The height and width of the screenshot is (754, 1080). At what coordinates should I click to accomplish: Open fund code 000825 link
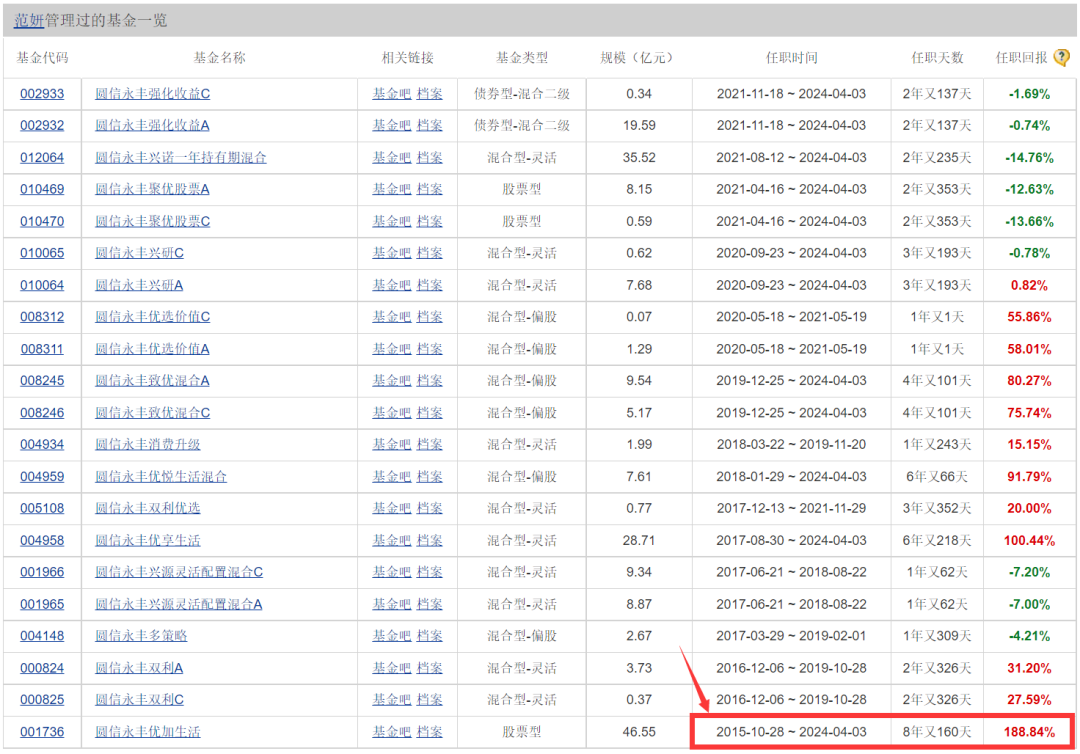(42, 700)
